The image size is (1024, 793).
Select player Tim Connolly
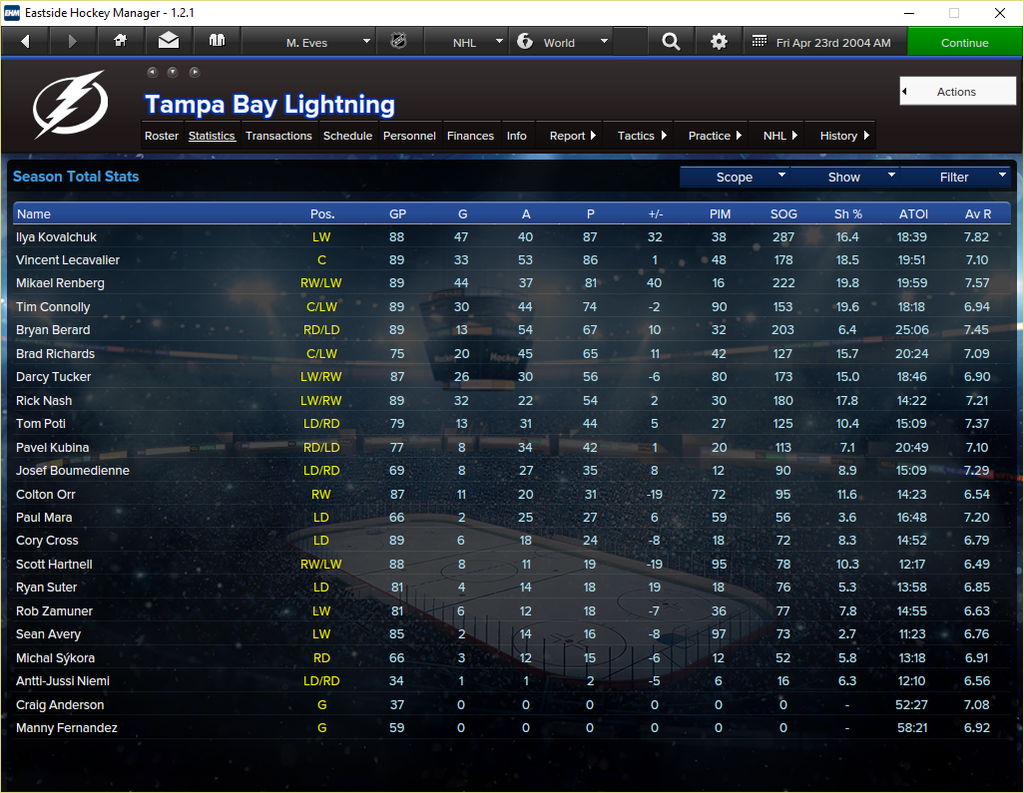coord(53,307)
